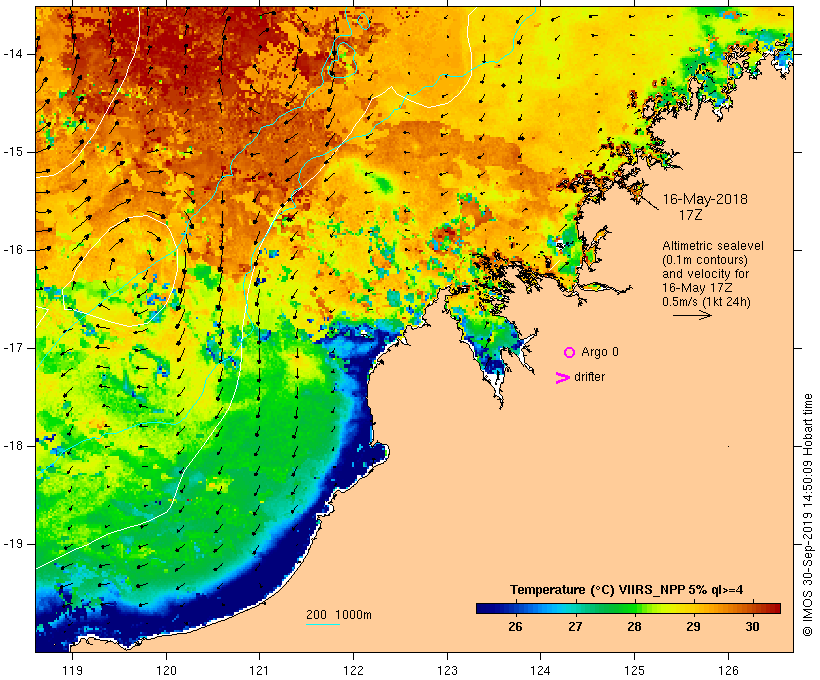The width and height of the screenshot is (820, 680).
Task: Click the latitude label '-15'
Action: (13, 152)
